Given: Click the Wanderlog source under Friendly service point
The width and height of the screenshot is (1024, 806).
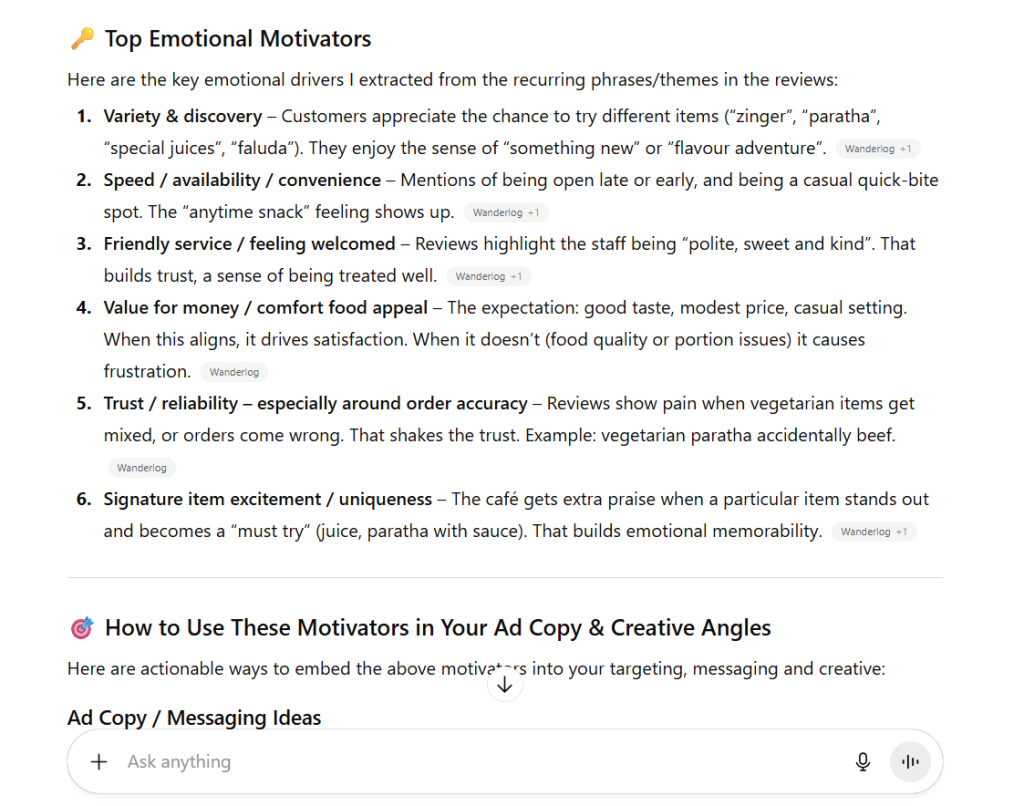Looking at the screenshot, I should (x=489, y=276).
